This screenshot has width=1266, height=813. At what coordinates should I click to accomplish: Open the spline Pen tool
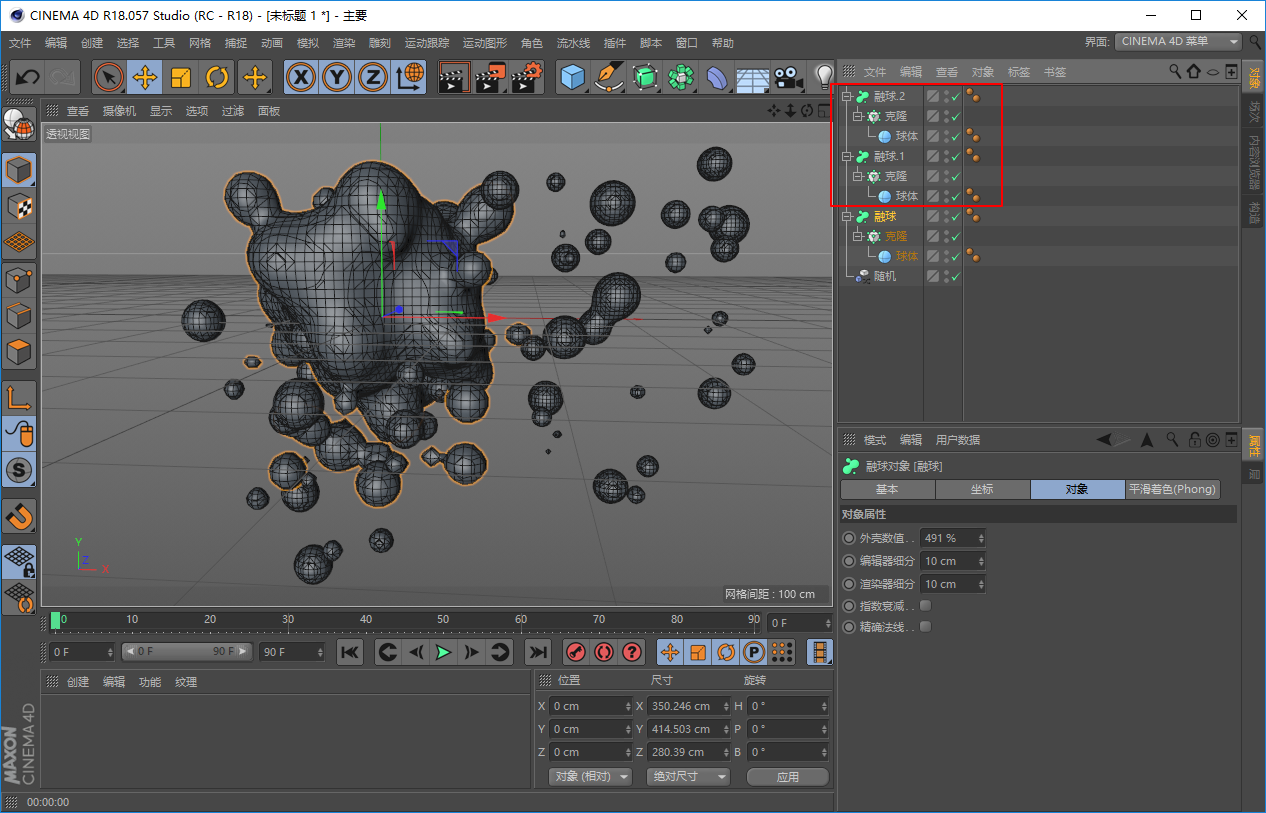tap(608, 77)
